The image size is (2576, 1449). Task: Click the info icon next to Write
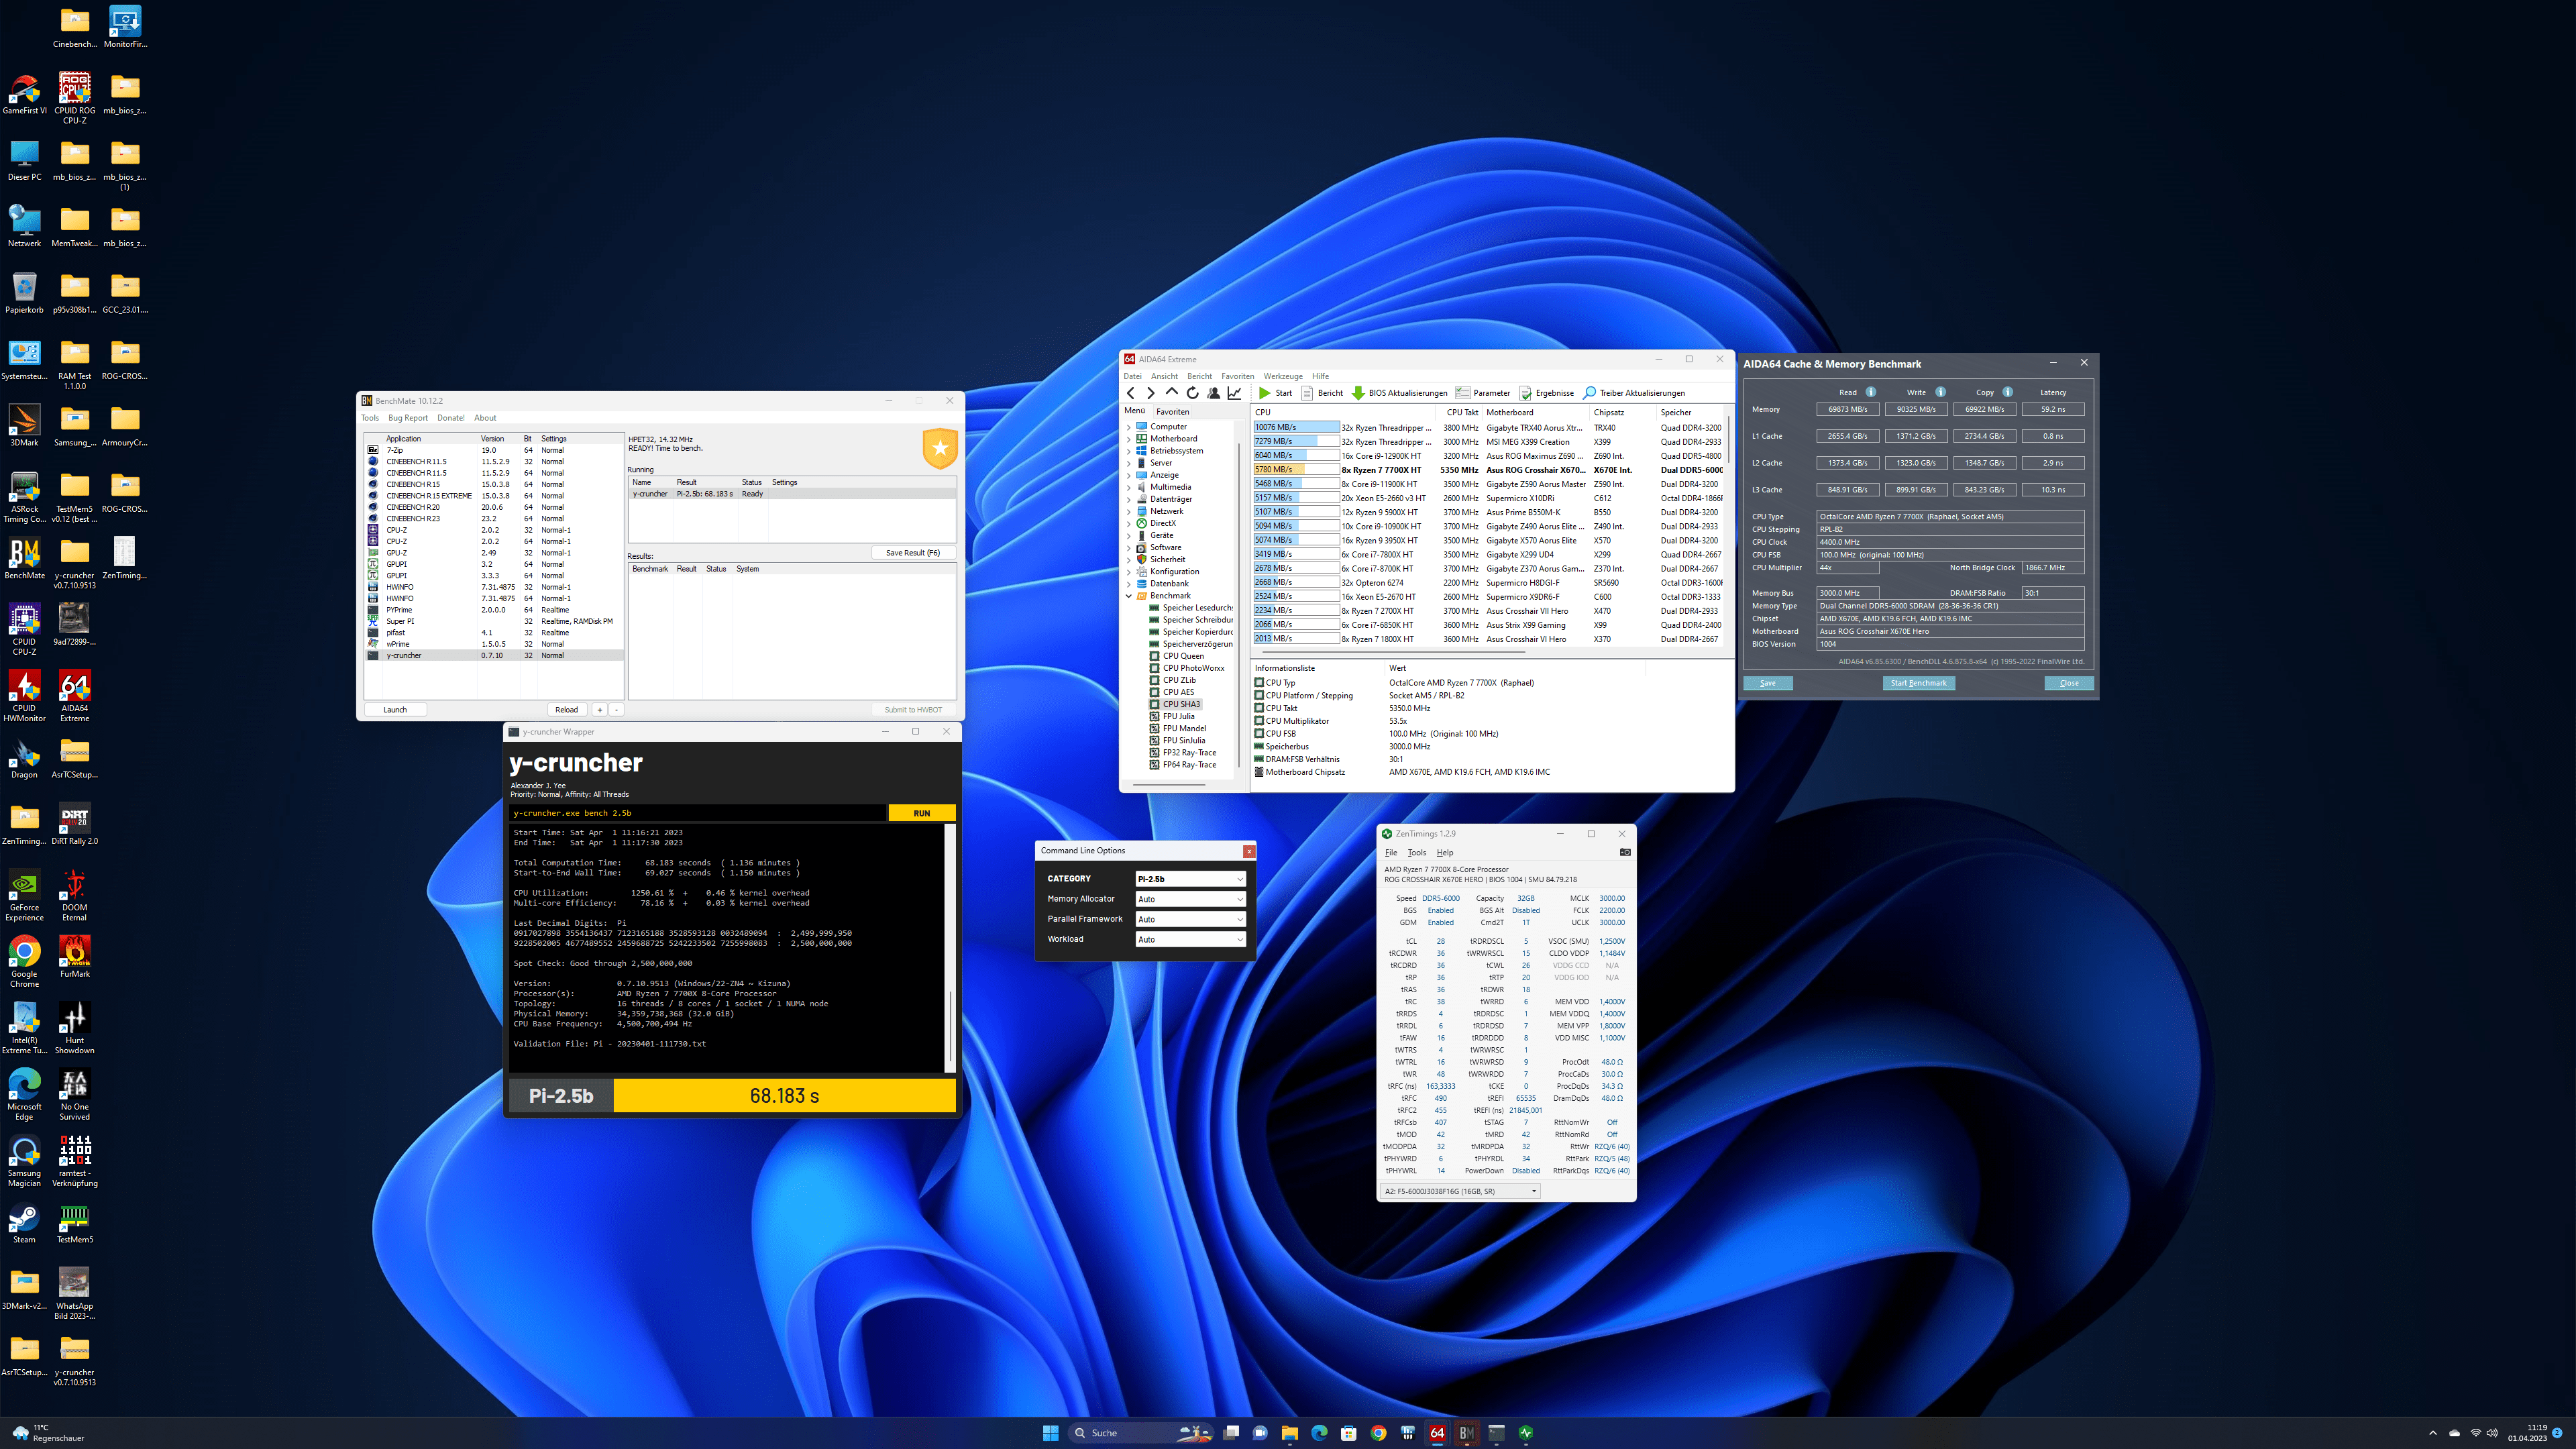click(1940, 392)
